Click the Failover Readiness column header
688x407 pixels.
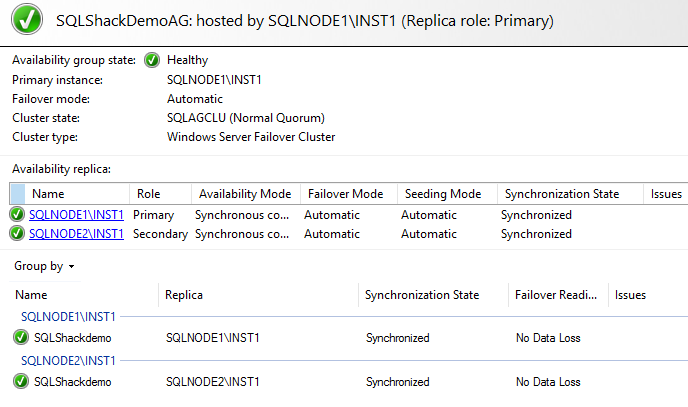pyautogui.click(x=556, y=295)
